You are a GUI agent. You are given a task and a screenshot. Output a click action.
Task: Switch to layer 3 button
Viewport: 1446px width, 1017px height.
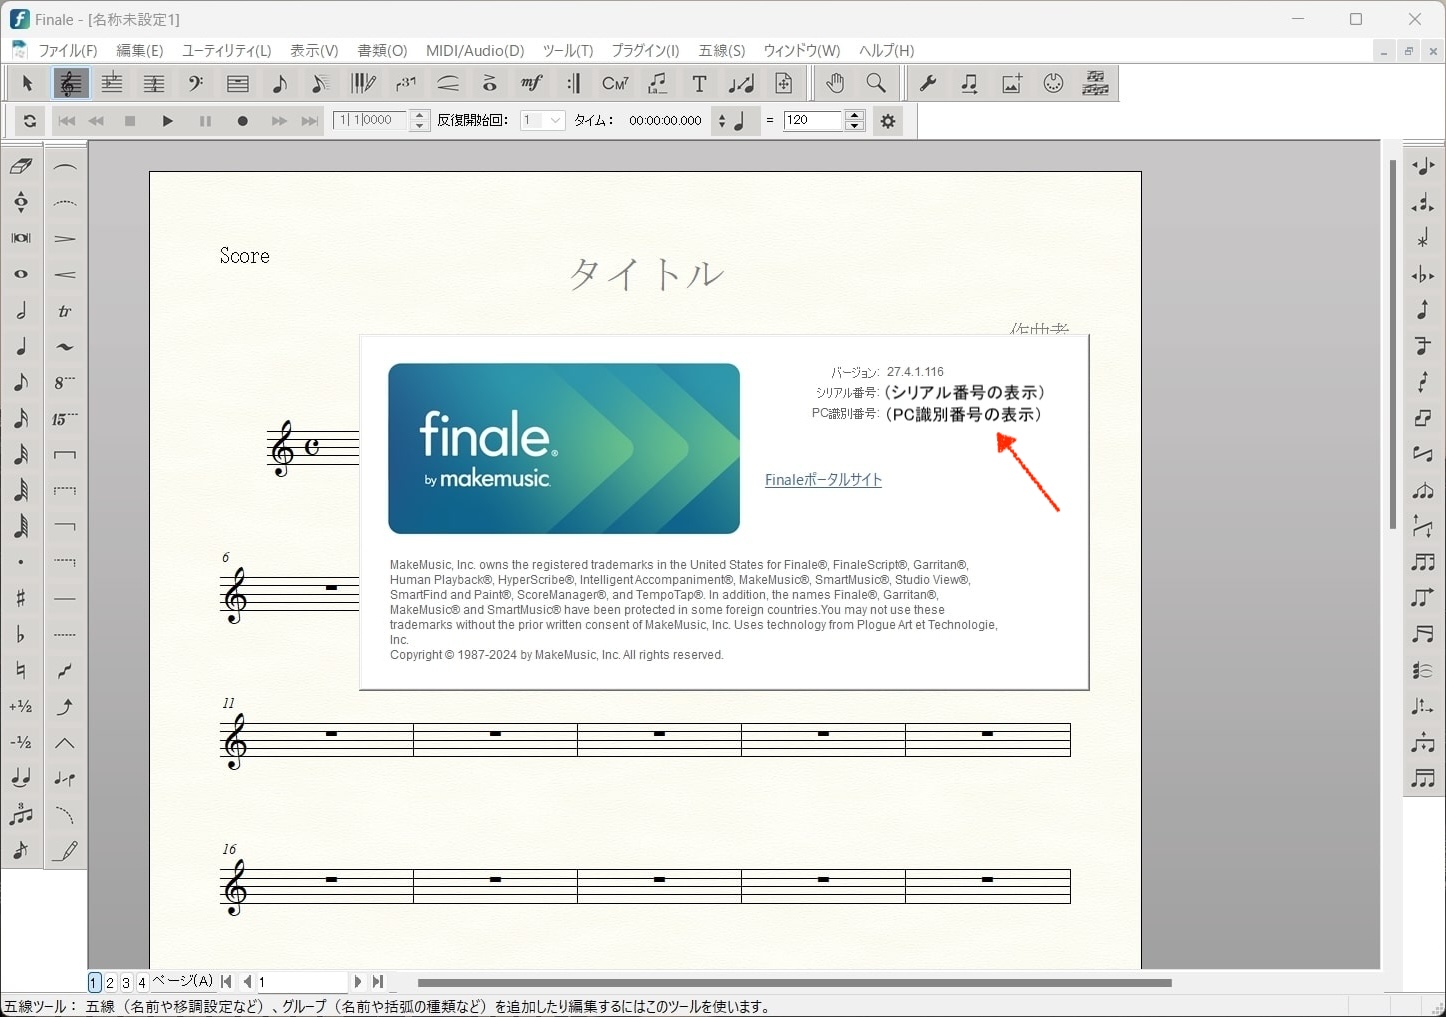pyautogui.click(x=126, y=983)
